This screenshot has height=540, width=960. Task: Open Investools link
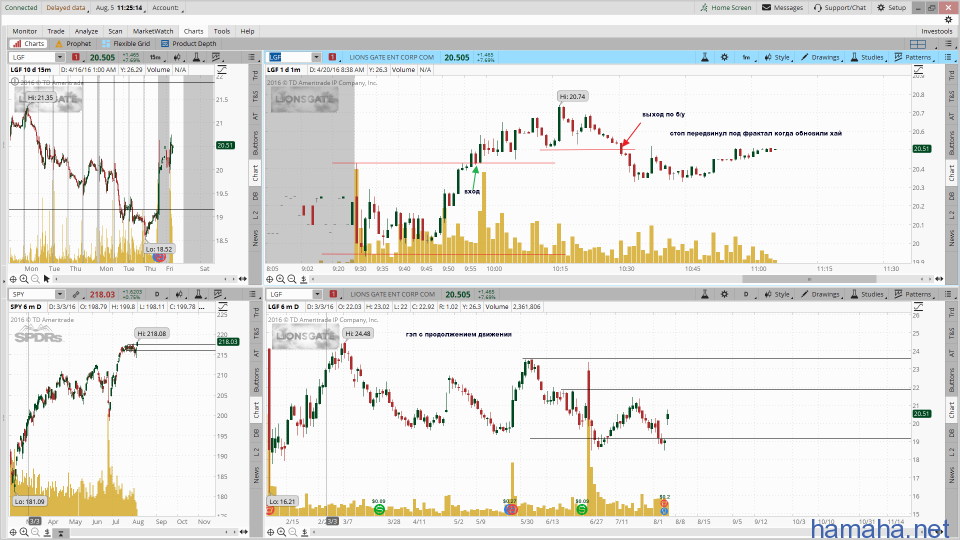tap(937, 31)
